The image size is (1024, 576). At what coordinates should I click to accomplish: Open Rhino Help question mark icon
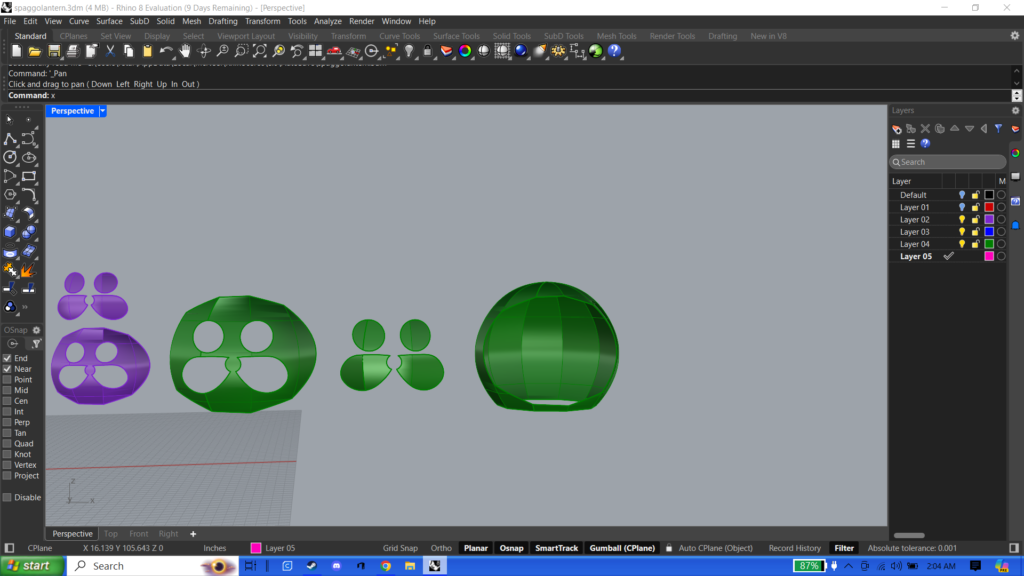click(614, 51)
